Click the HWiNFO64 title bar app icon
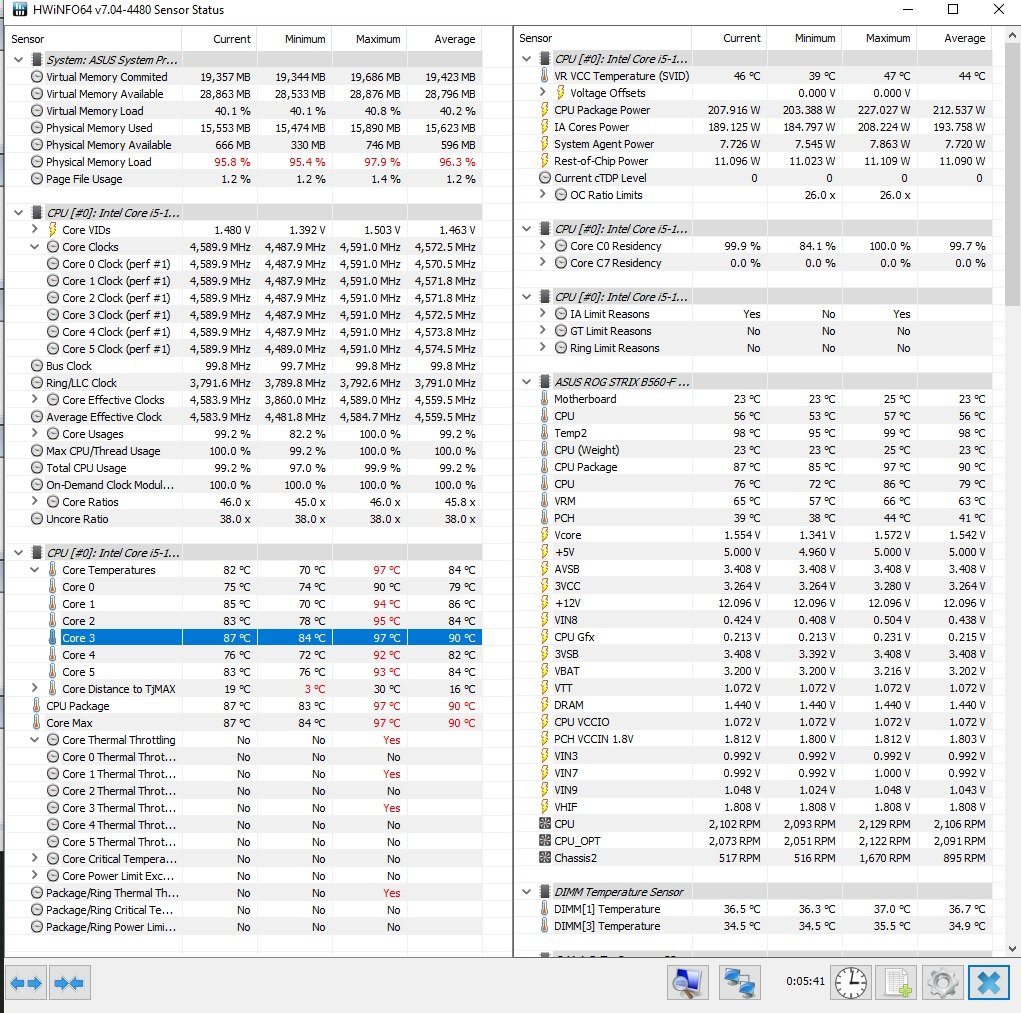Image resolution: width=1021 pixels, height=1013 pixels. [20, 9]
